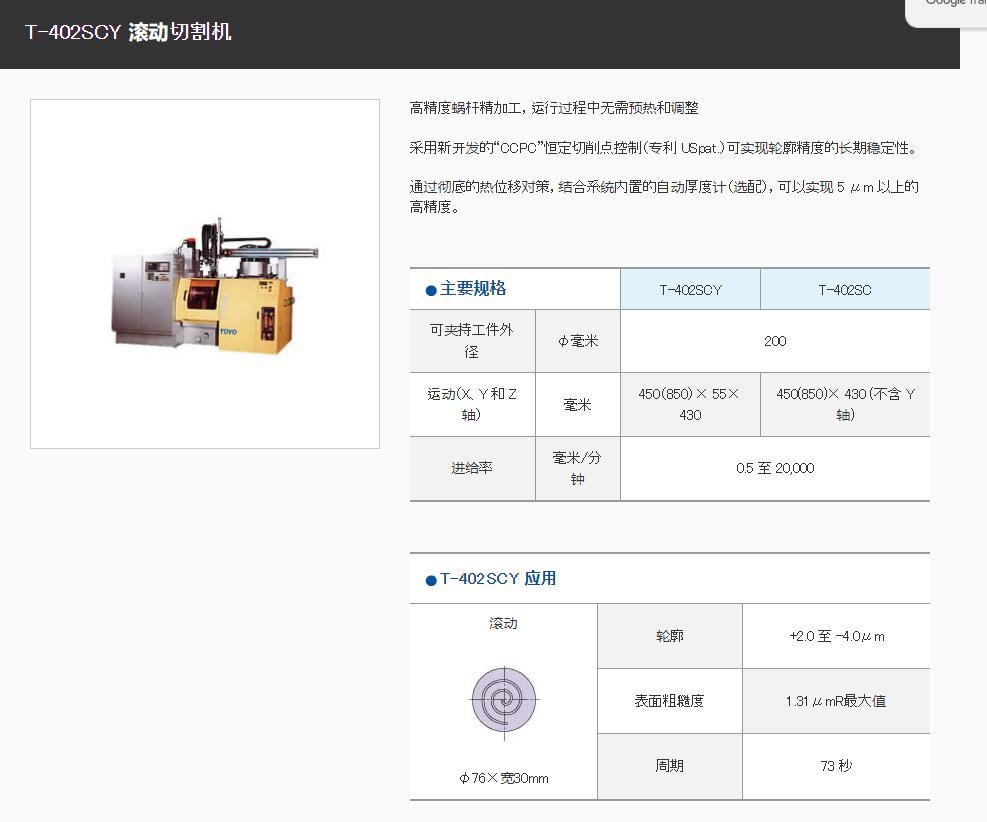Viewport: 987px width, 822px height.
Task: Click the '毫米' unit cell in motion row
Action: [x=578, y=404]
